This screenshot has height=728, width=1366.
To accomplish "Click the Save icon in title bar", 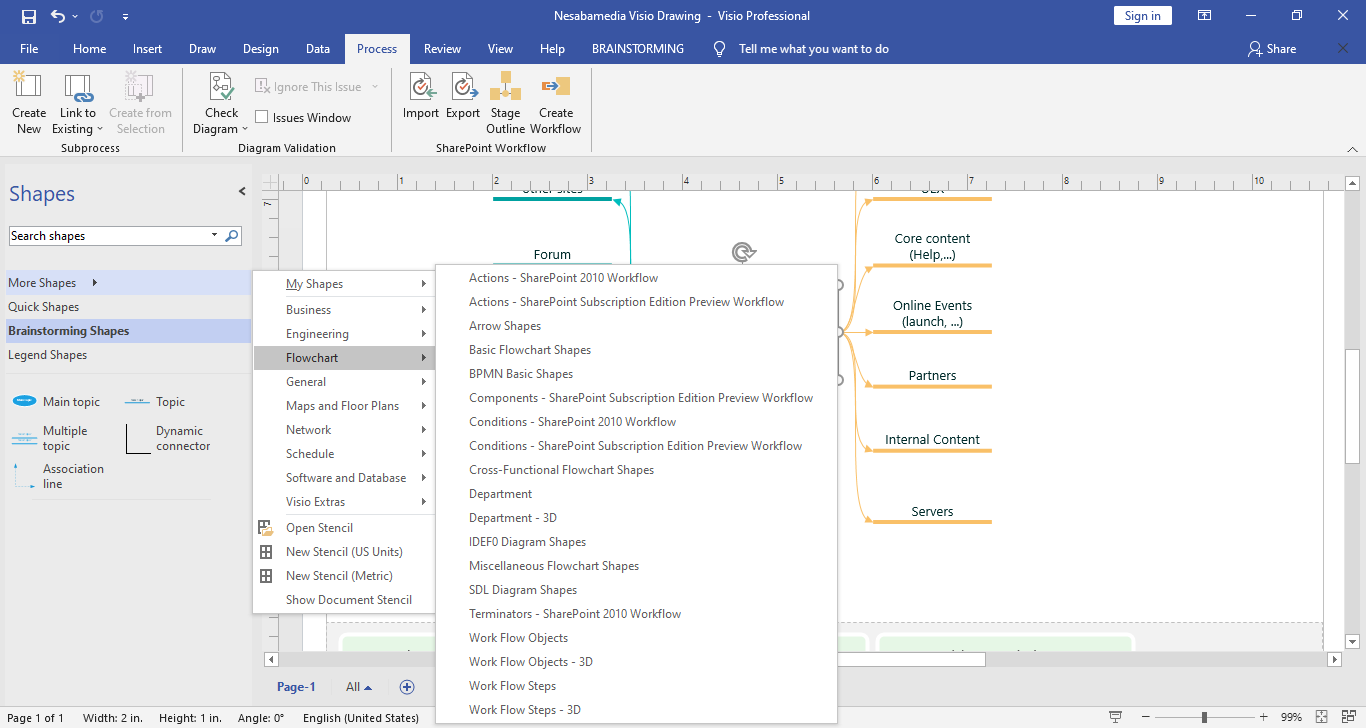I will pos(29,16).
